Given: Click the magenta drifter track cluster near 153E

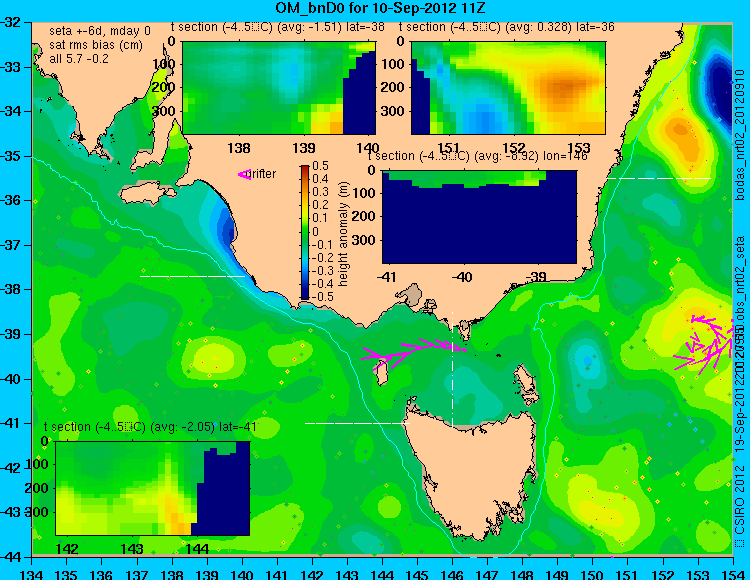Looking at the screenshot, I should pos(704,343).
